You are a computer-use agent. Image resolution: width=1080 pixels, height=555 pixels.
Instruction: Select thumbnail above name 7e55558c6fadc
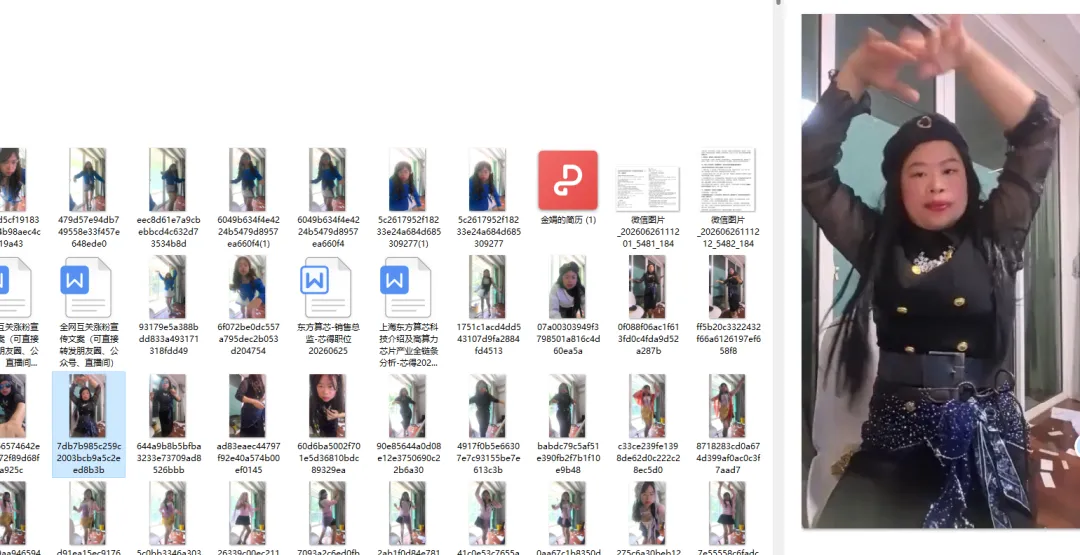coord(727,513)
